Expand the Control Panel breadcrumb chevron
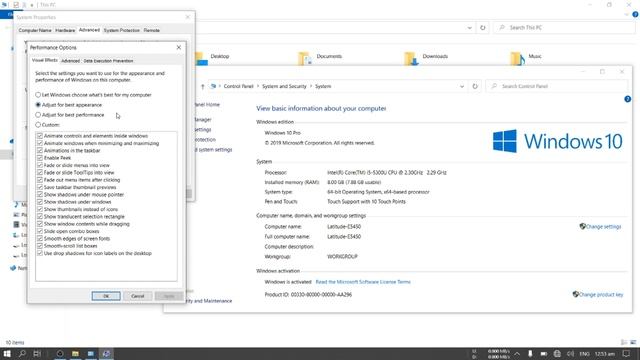640x360 pixels. click(x=258, y=87)
